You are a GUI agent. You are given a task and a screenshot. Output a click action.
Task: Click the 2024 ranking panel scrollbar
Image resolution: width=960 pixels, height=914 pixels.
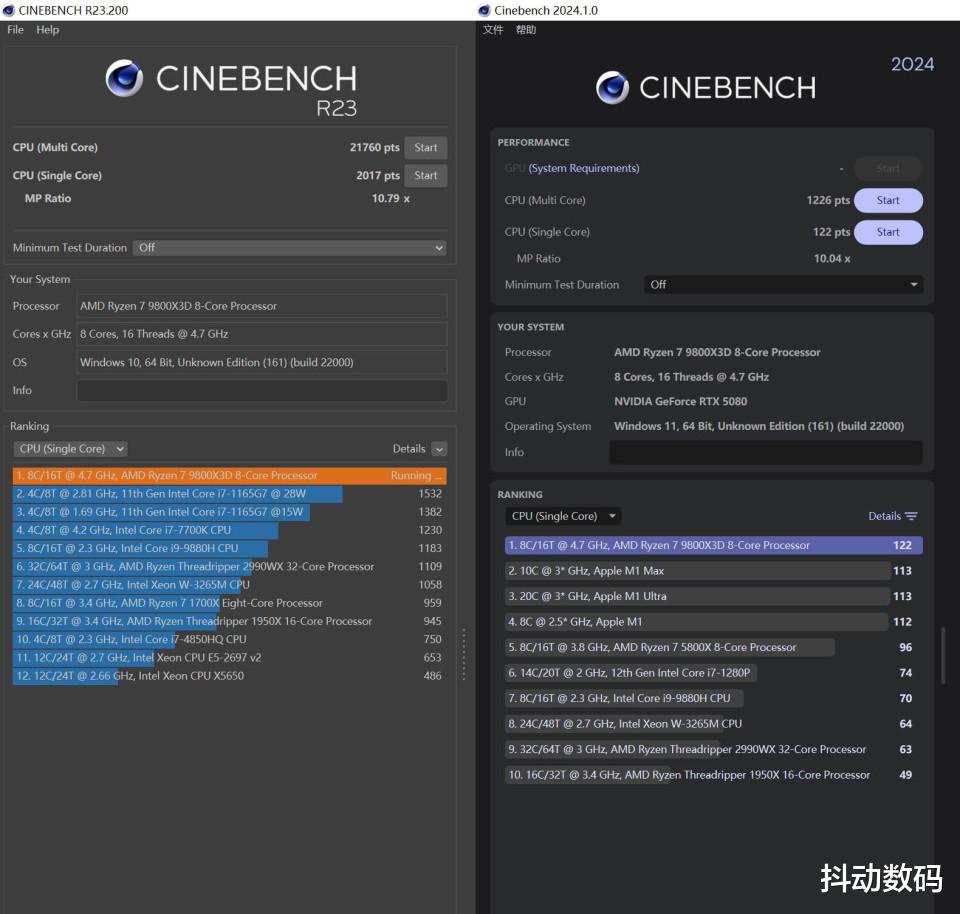(943, 655)
